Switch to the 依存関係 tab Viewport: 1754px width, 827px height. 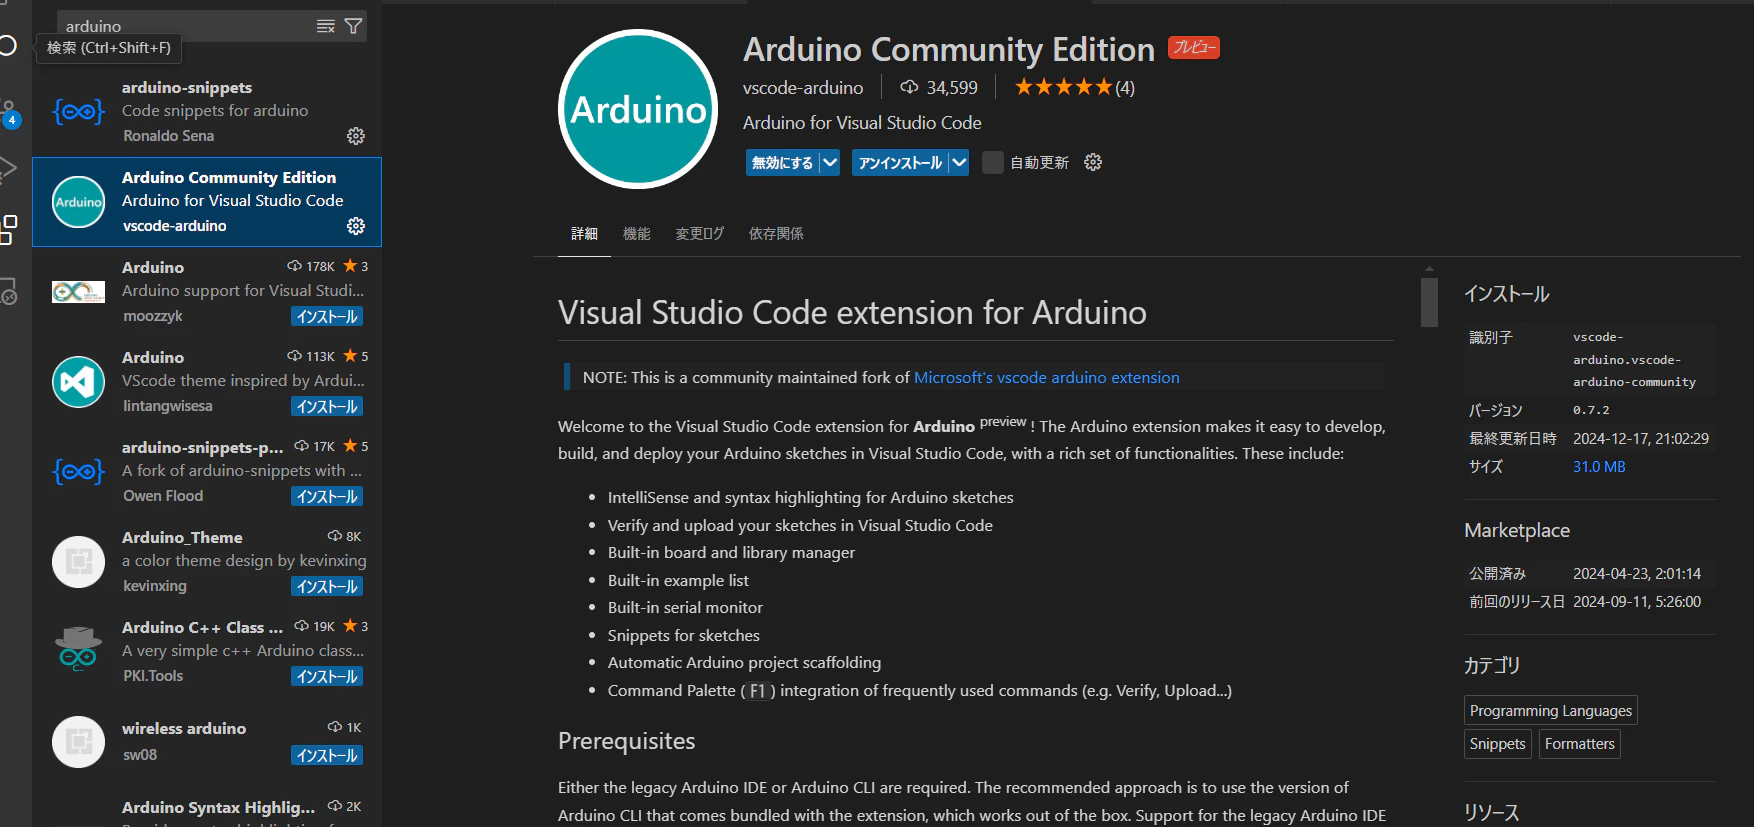click(x=776, y=233)
